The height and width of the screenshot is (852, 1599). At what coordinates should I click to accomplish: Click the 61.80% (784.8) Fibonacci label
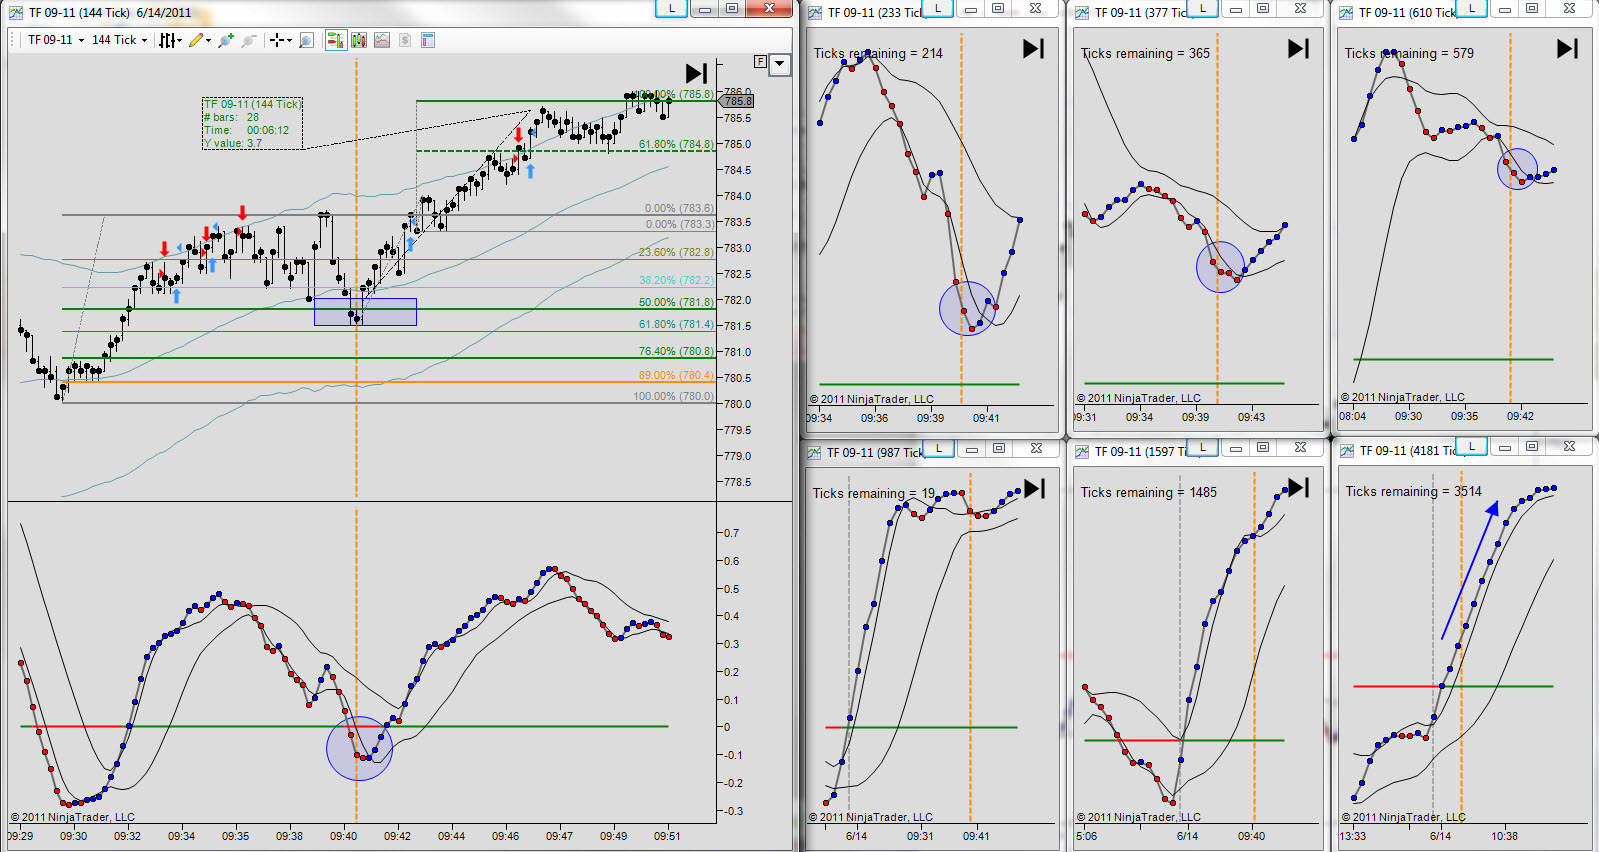coord(676,145)
